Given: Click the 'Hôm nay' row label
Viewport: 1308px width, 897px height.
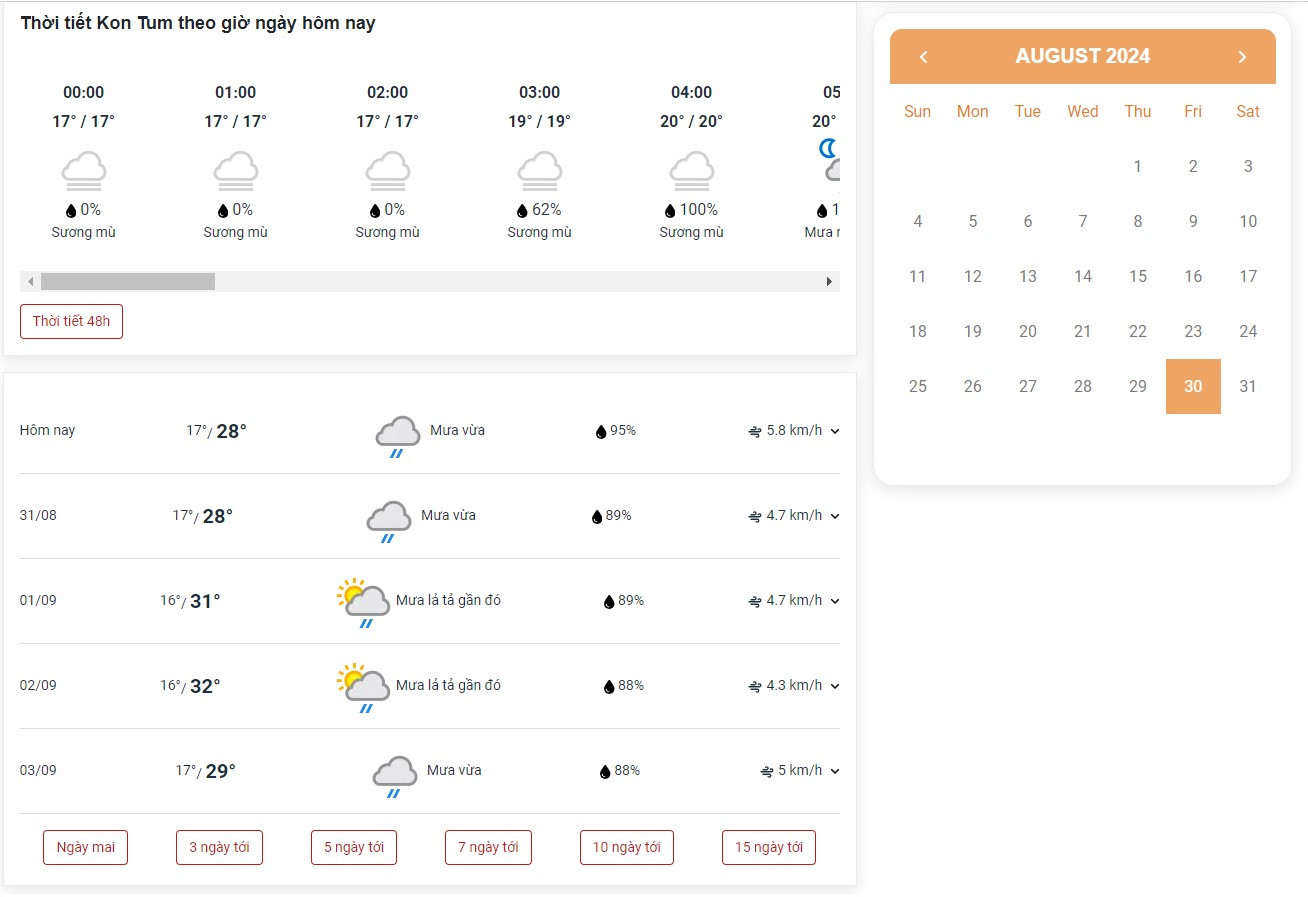Looking at the screenshot, I should click(48, 431).
